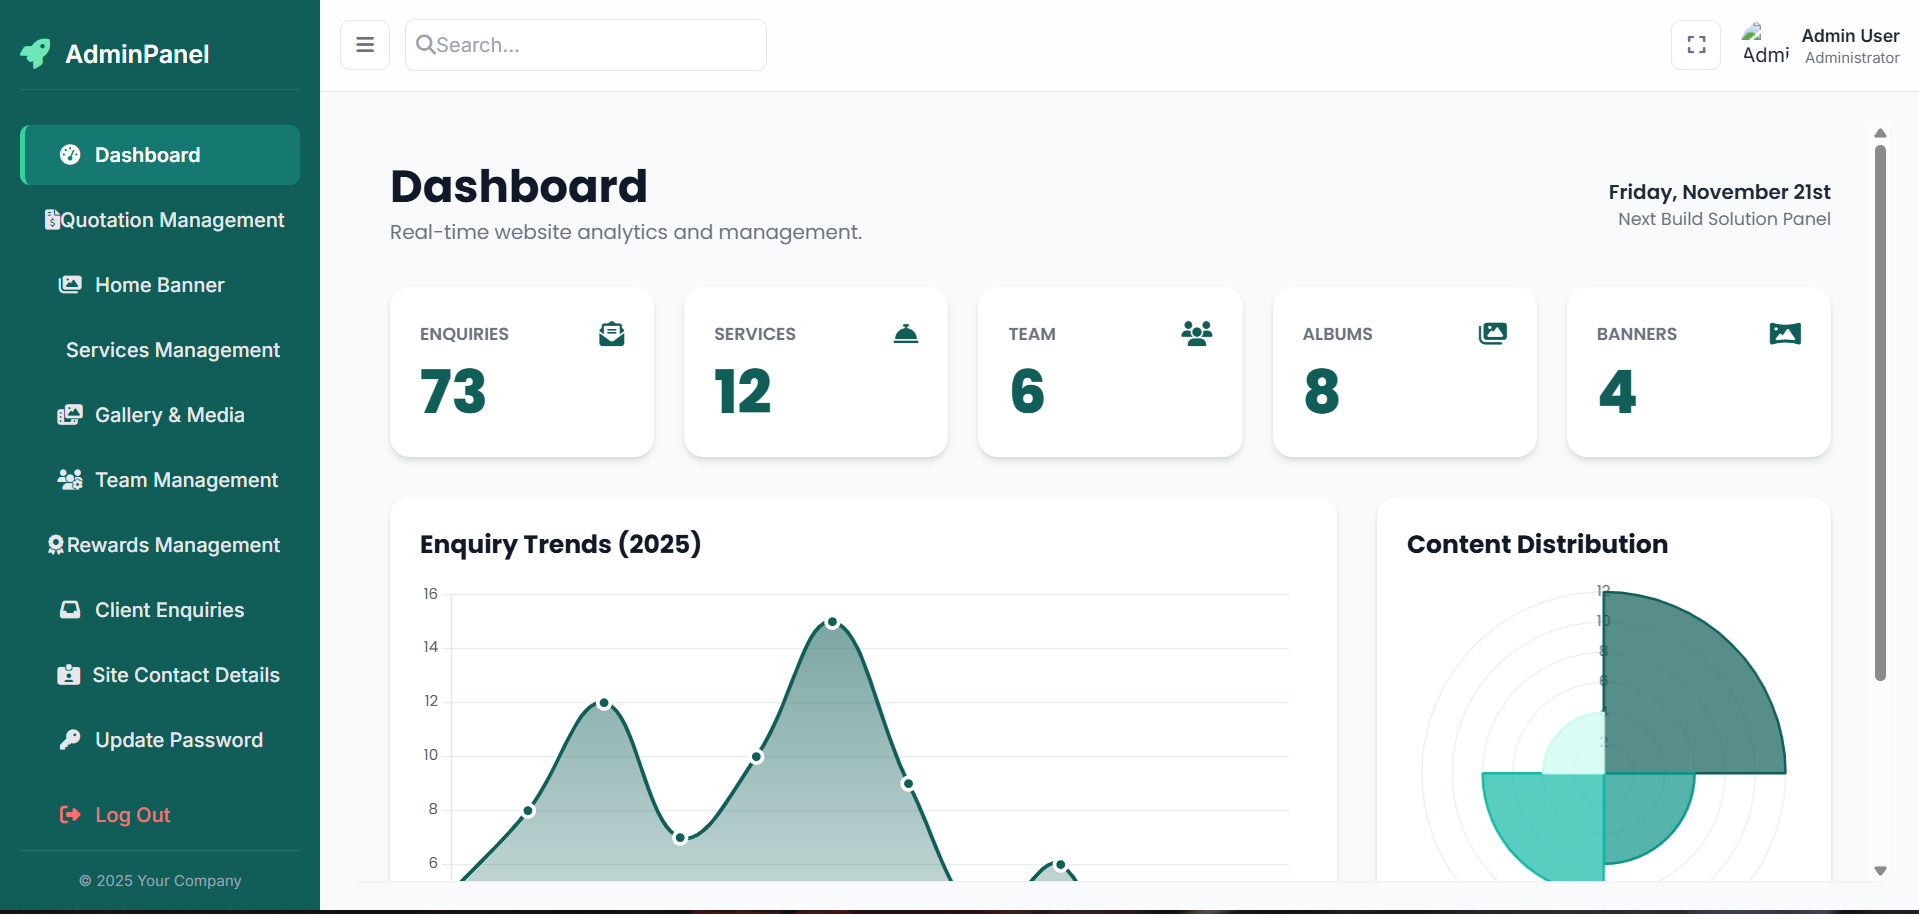This screenshot has width=1919, height=914.
Task: Click the Site Contact Details icon
Action: 68,675
